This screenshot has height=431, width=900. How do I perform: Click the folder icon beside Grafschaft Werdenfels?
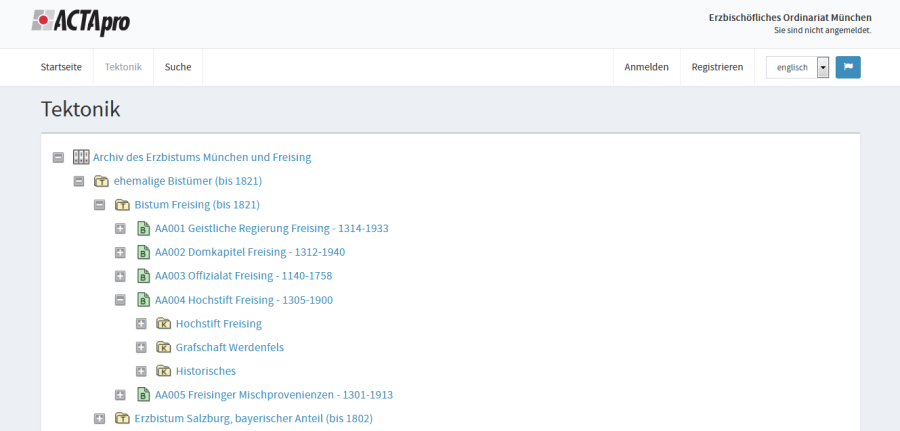(x=164, y=347)
